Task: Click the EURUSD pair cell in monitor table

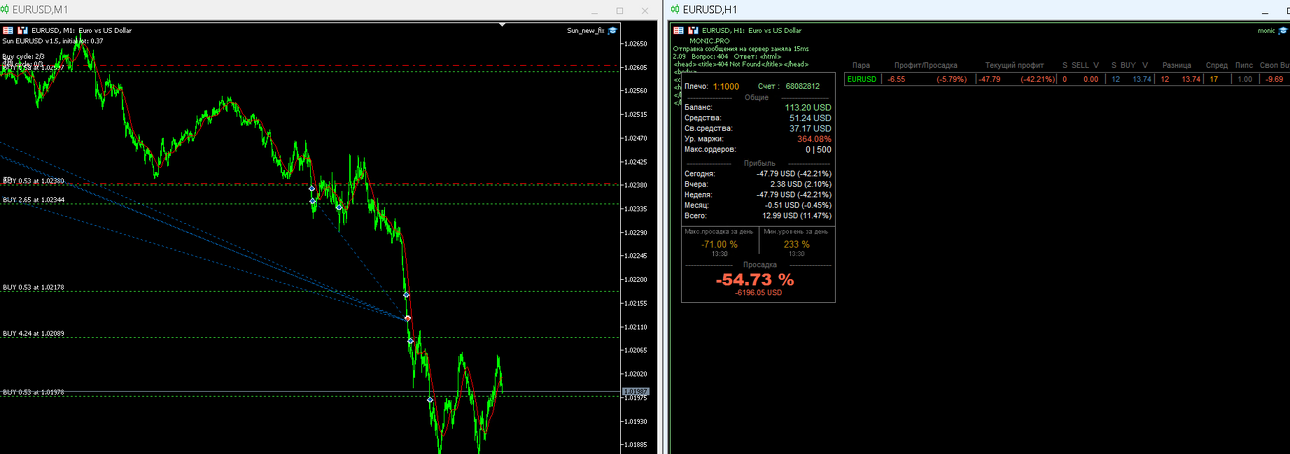Action: tap(861, 79)
